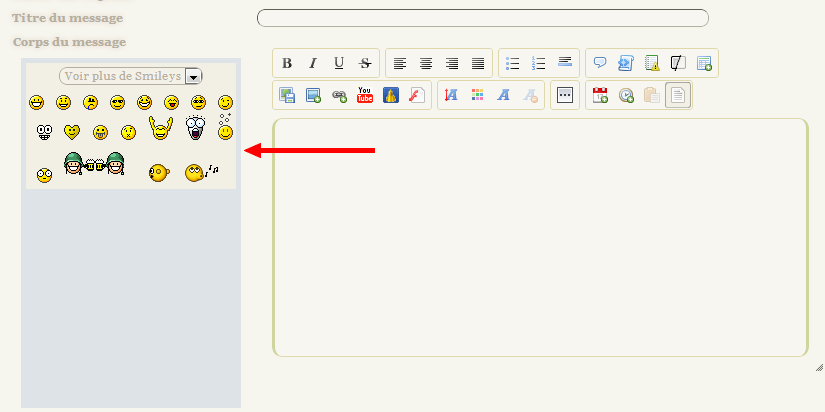Open the host an image tool
The width and height of the screenshot is (825, 412).
point(287,95)
